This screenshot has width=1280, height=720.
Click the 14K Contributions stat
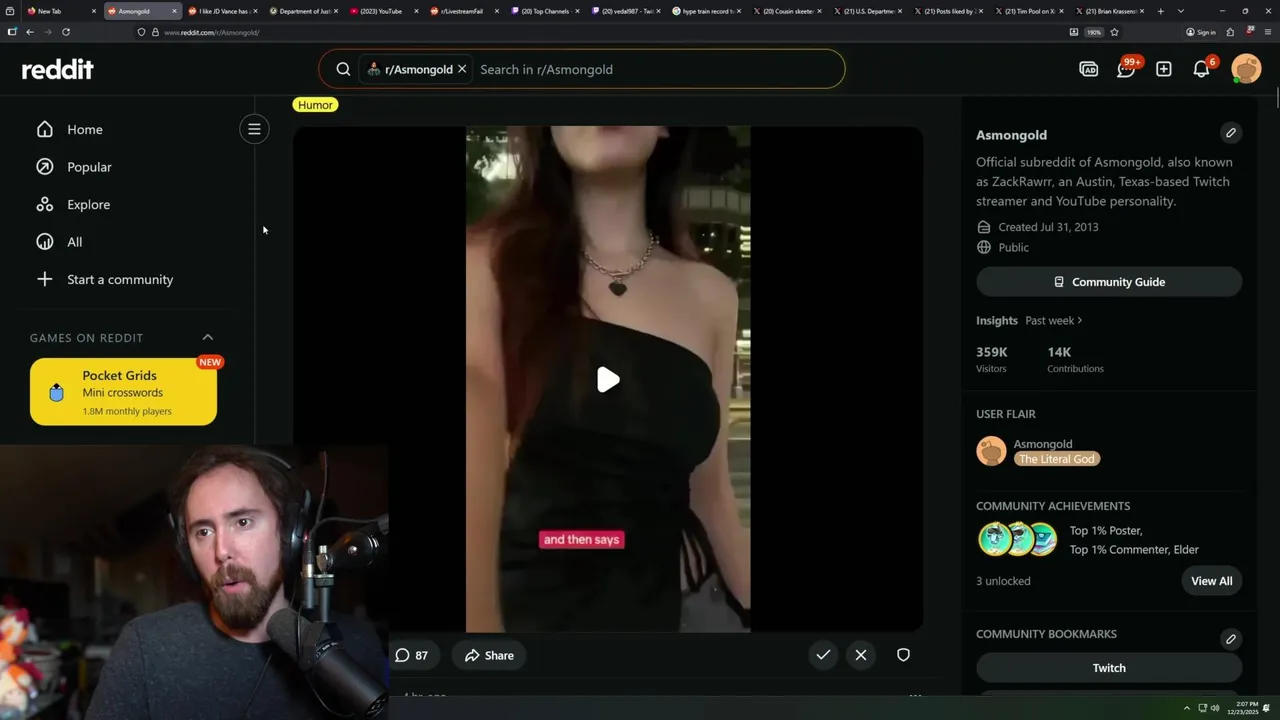pyautogui.click(x=1075, y=359)
